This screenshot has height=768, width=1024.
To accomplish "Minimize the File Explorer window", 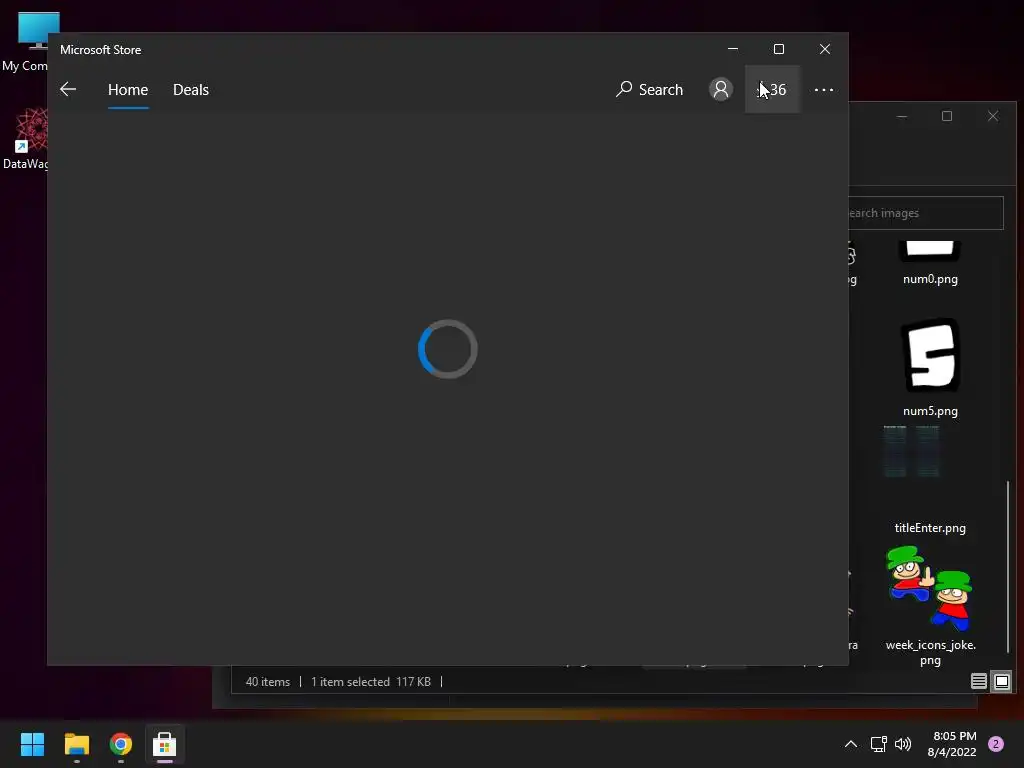I will click(902, 116).
